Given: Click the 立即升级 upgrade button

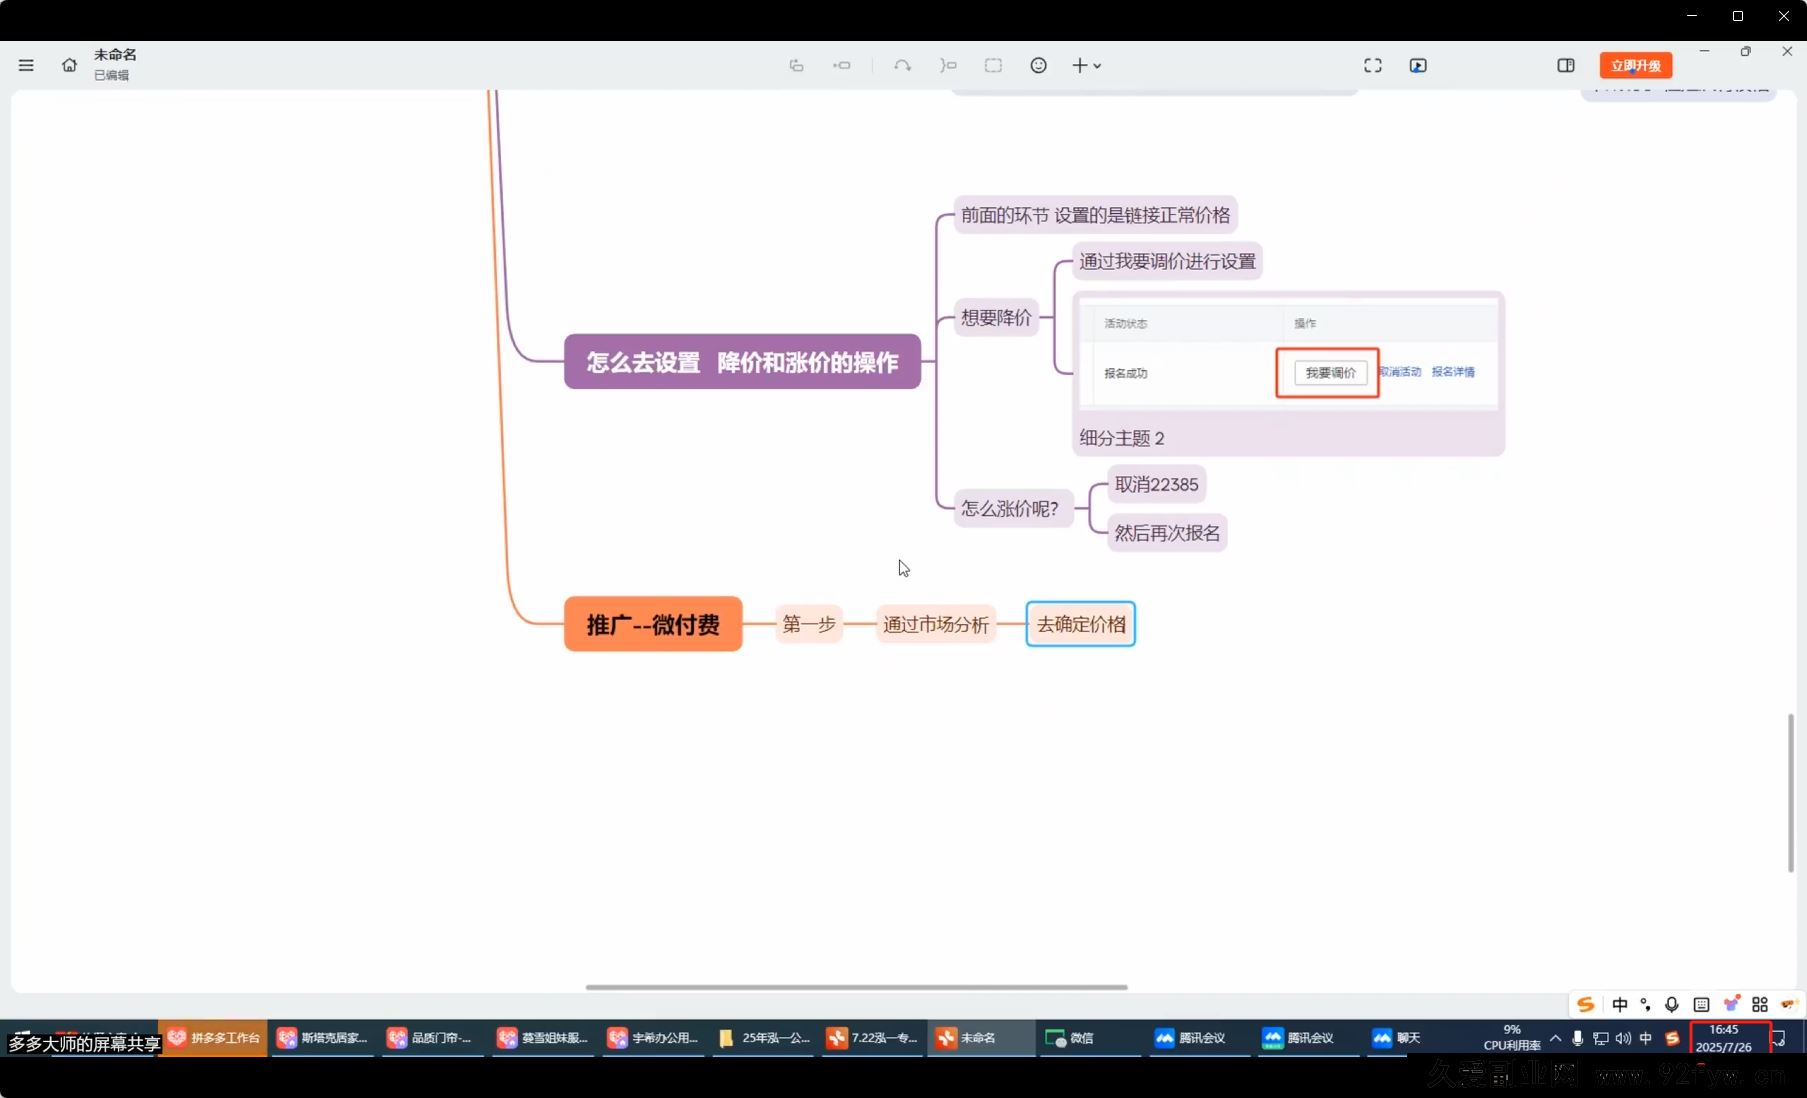Looking at the screenshot, I should 1635,65.
